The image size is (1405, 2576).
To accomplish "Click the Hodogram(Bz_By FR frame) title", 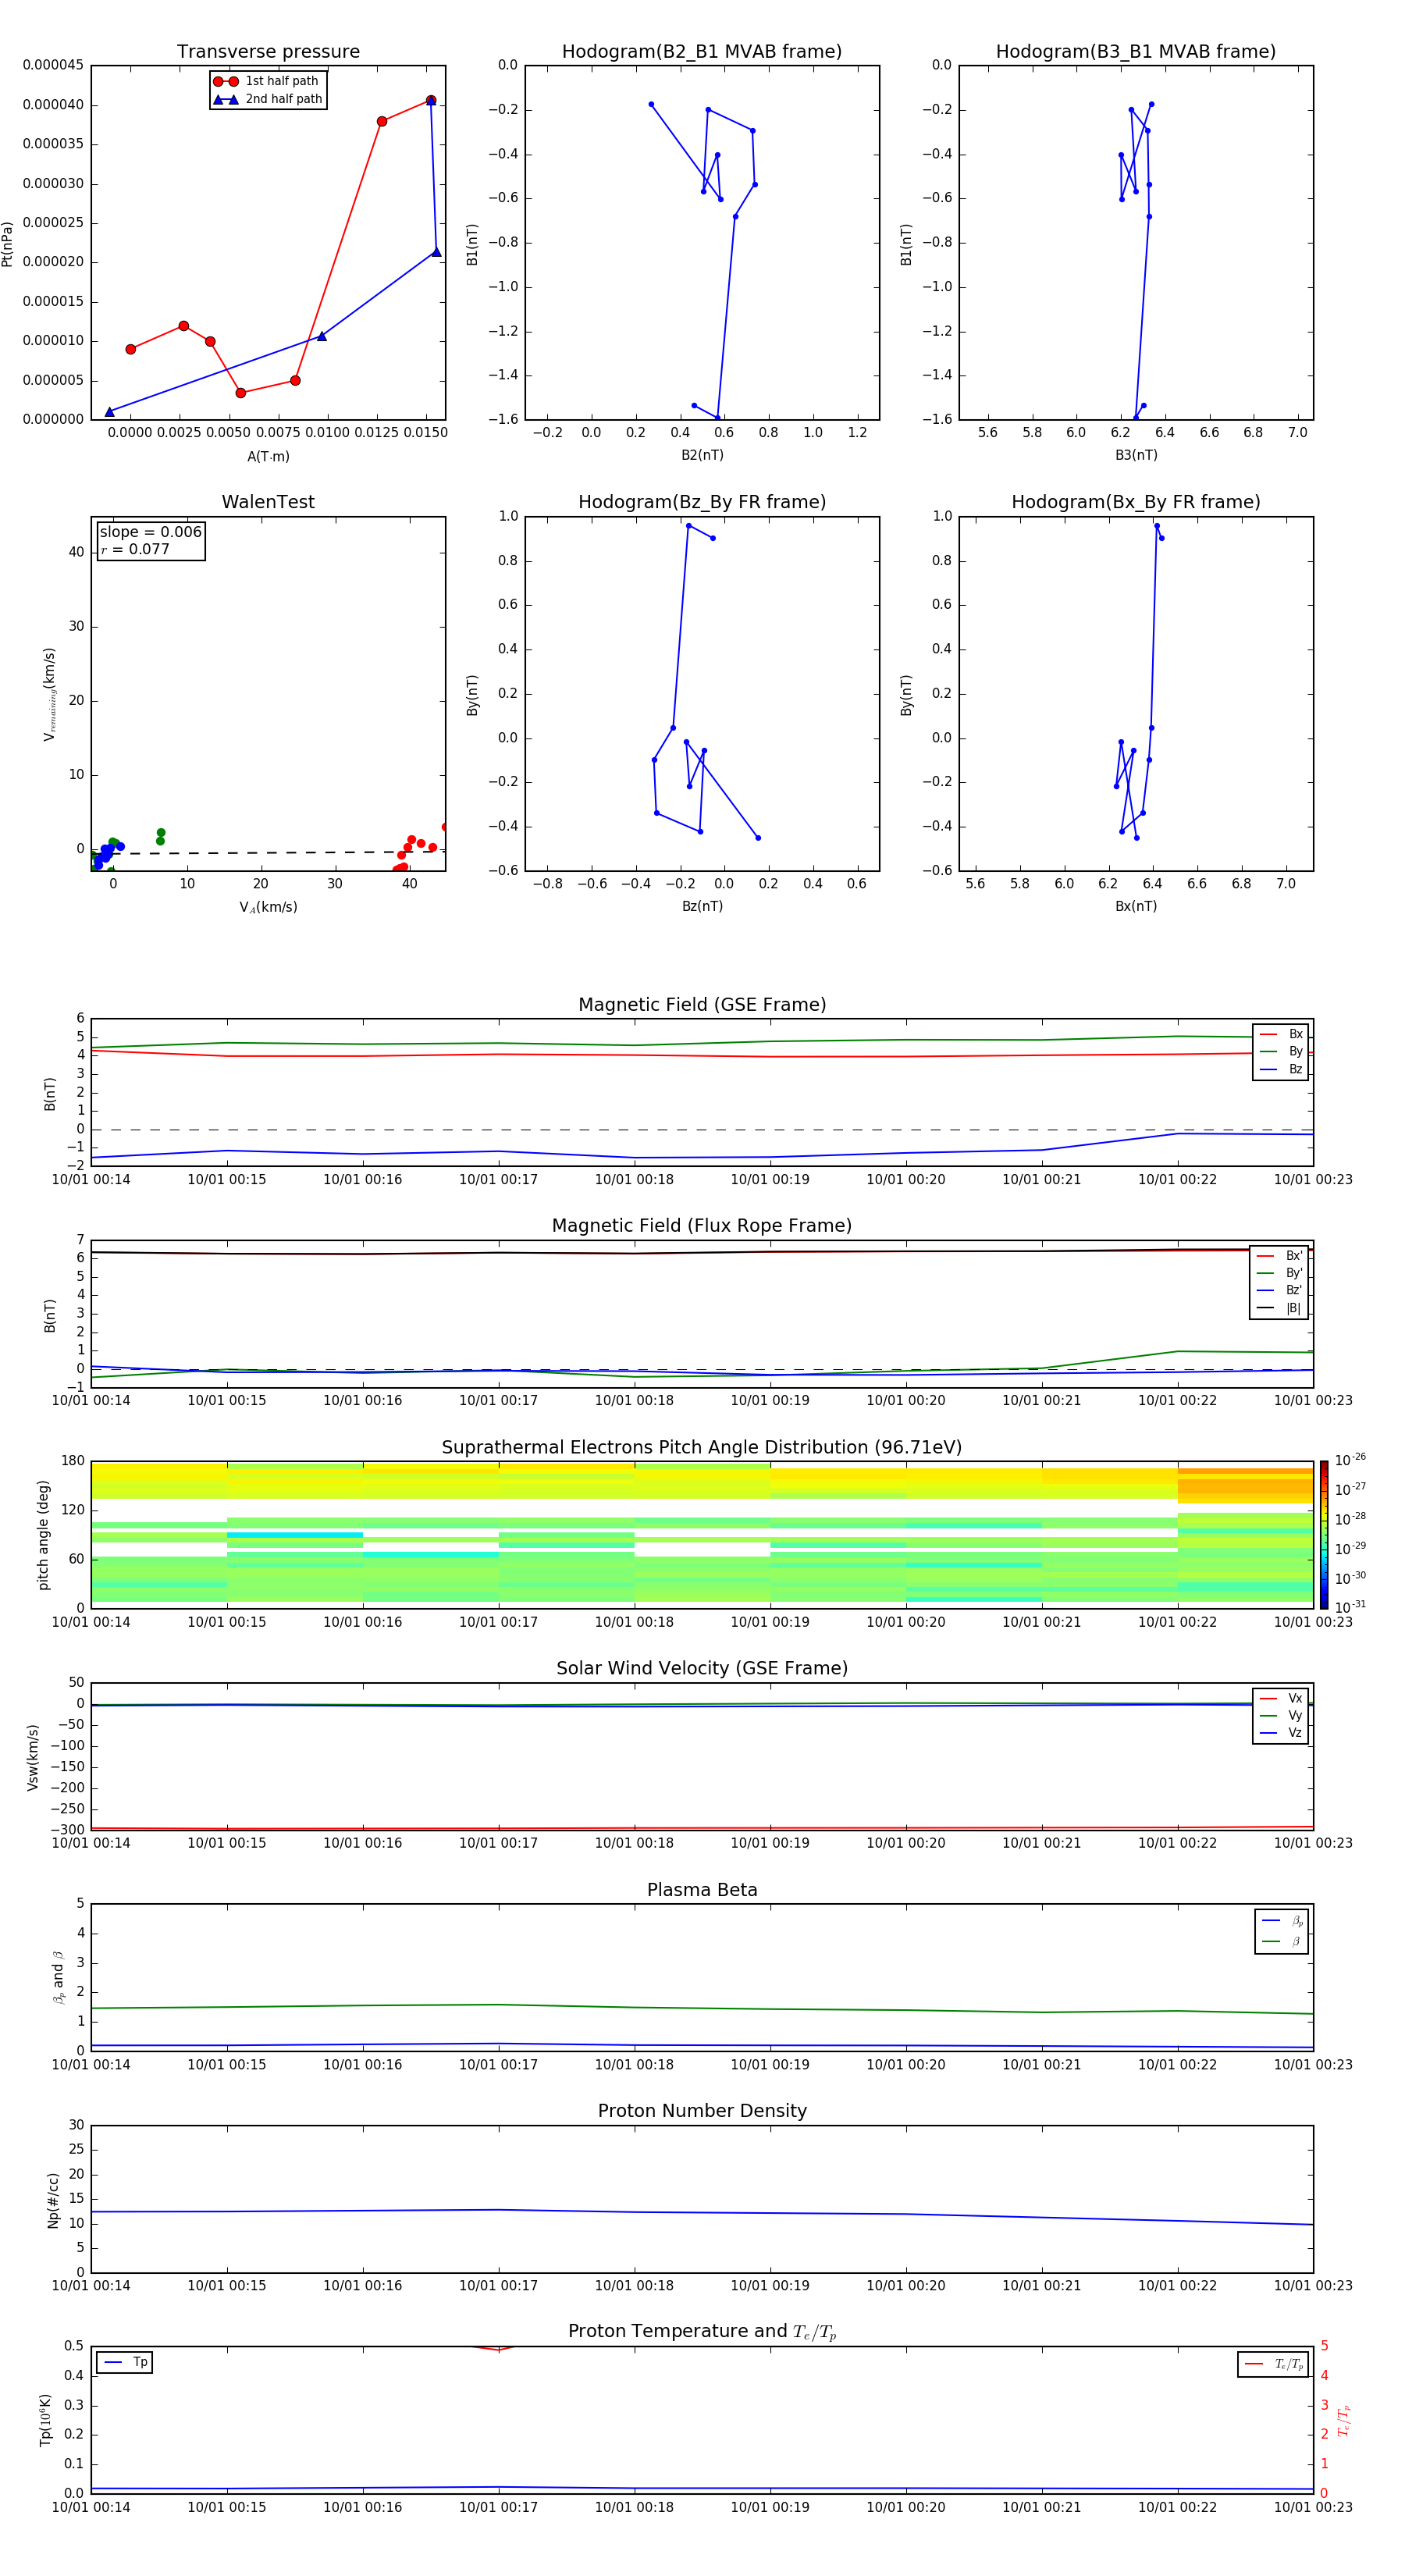I will pyautogui.click(x=702, y=502).
